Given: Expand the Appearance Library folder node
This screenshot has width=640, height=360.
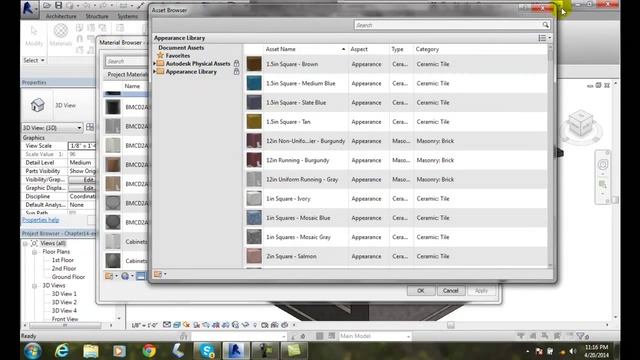Looking at the screenshot, I should pos(155,72).
